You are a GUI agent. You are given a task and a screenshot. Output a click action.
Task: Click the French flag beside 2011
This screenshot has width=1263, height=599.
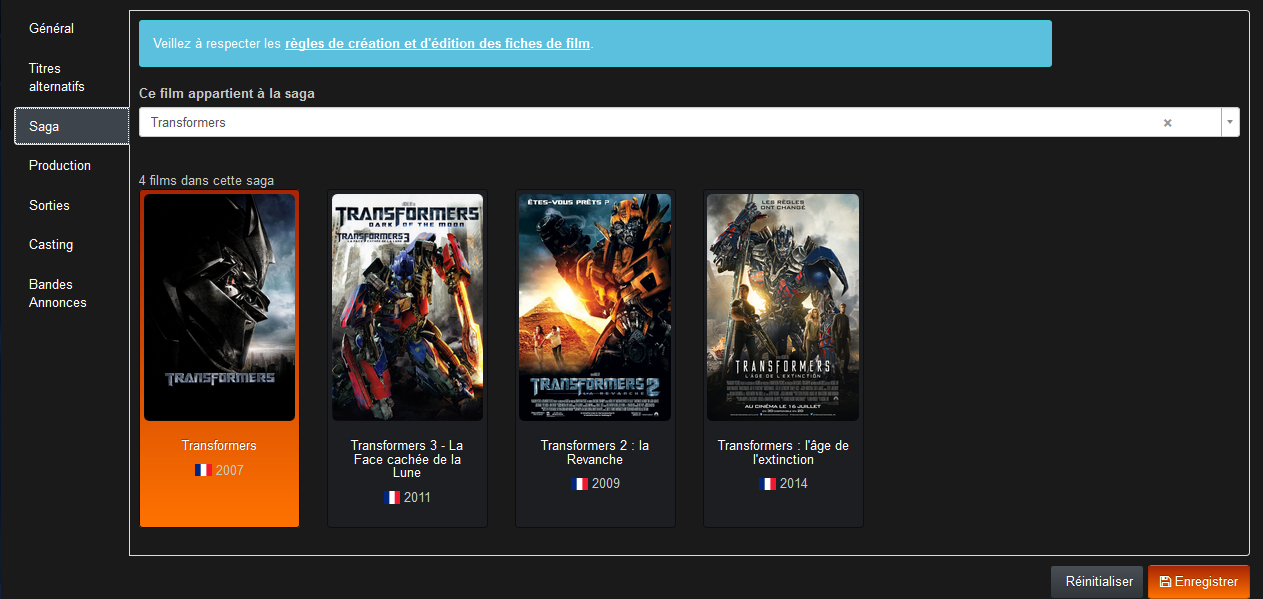392,497
